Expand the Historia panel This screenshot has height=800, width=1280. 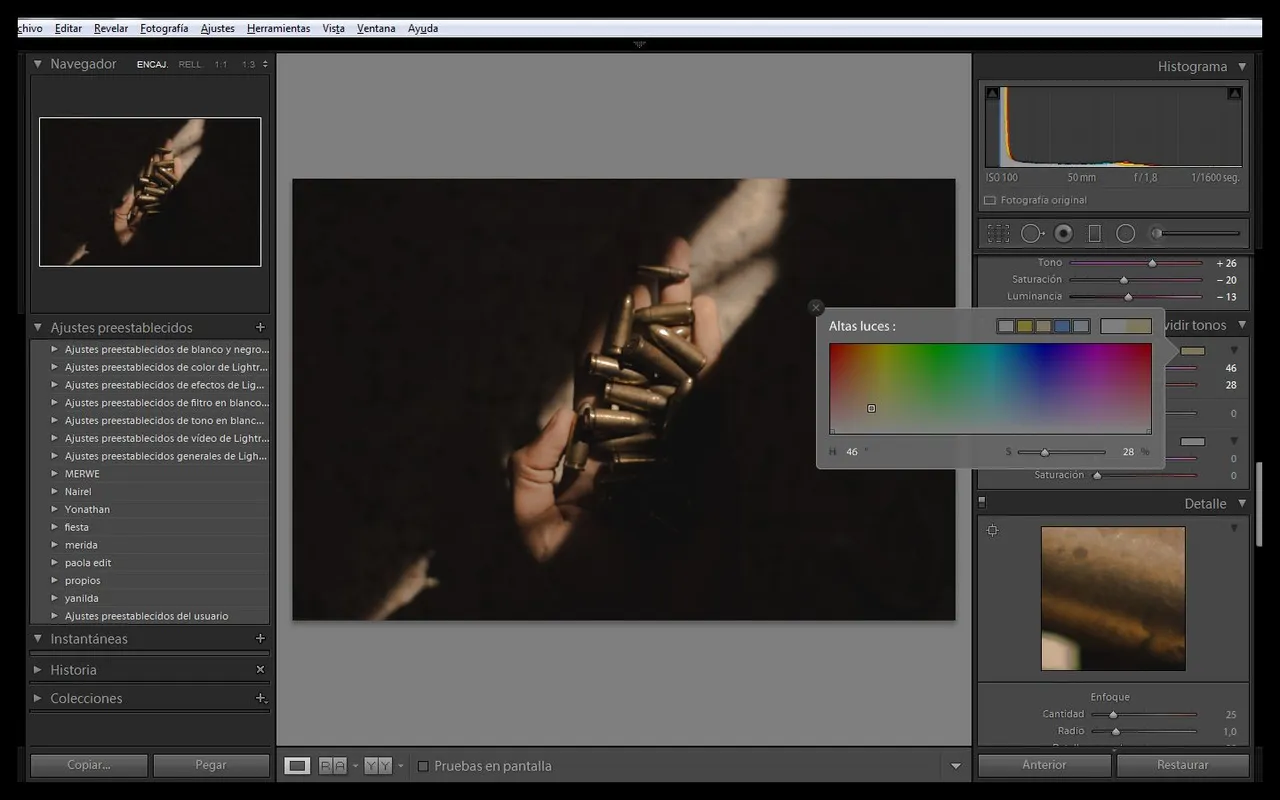tap(38, 669)
